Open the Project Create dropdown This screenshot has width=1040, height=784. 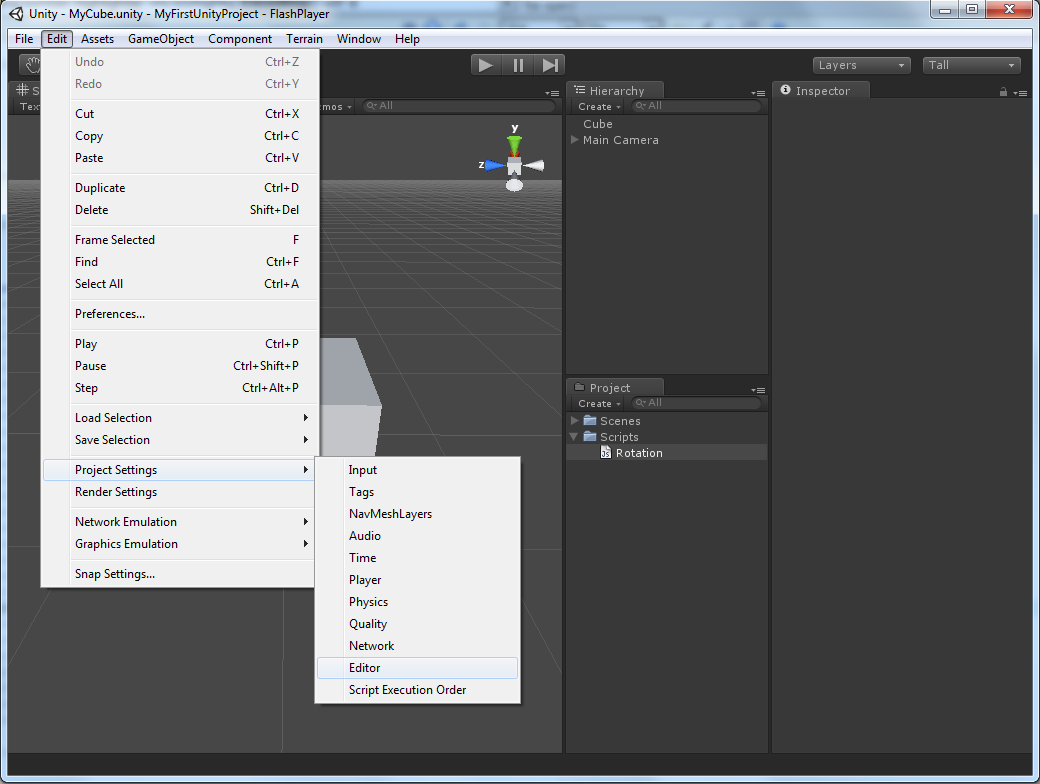599,403
